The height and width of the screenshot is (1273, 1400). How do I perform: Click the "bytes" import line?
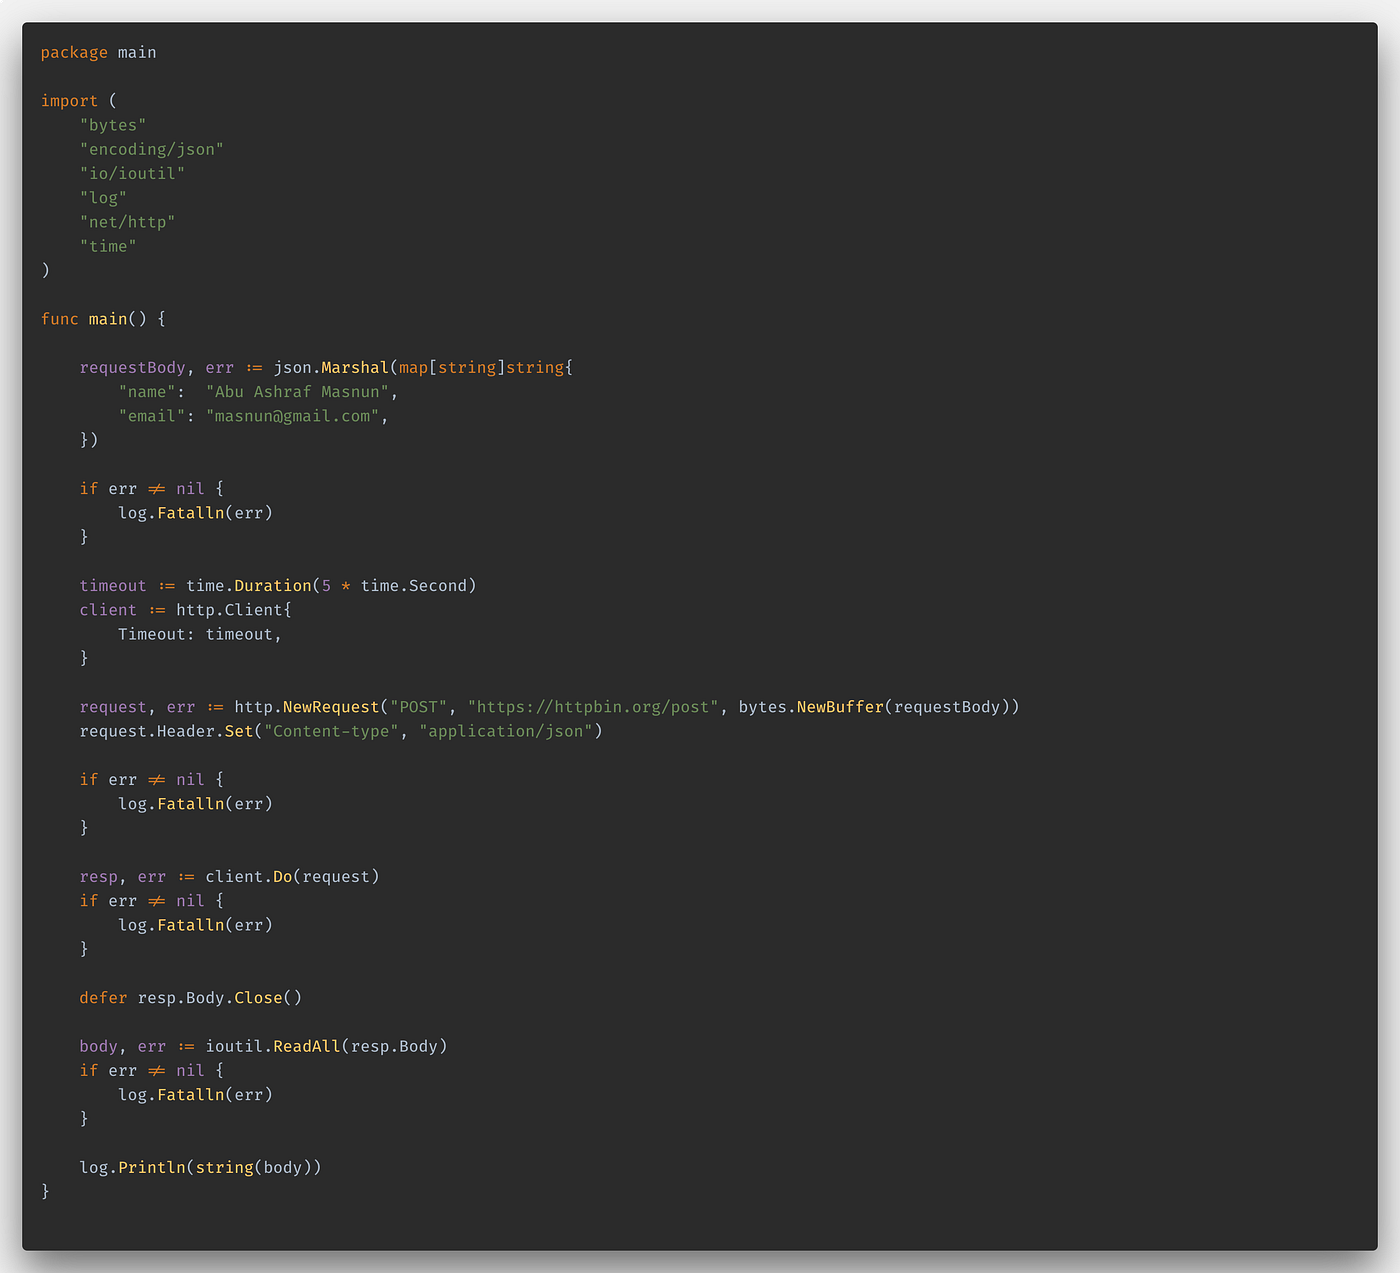tap(112, 124)
